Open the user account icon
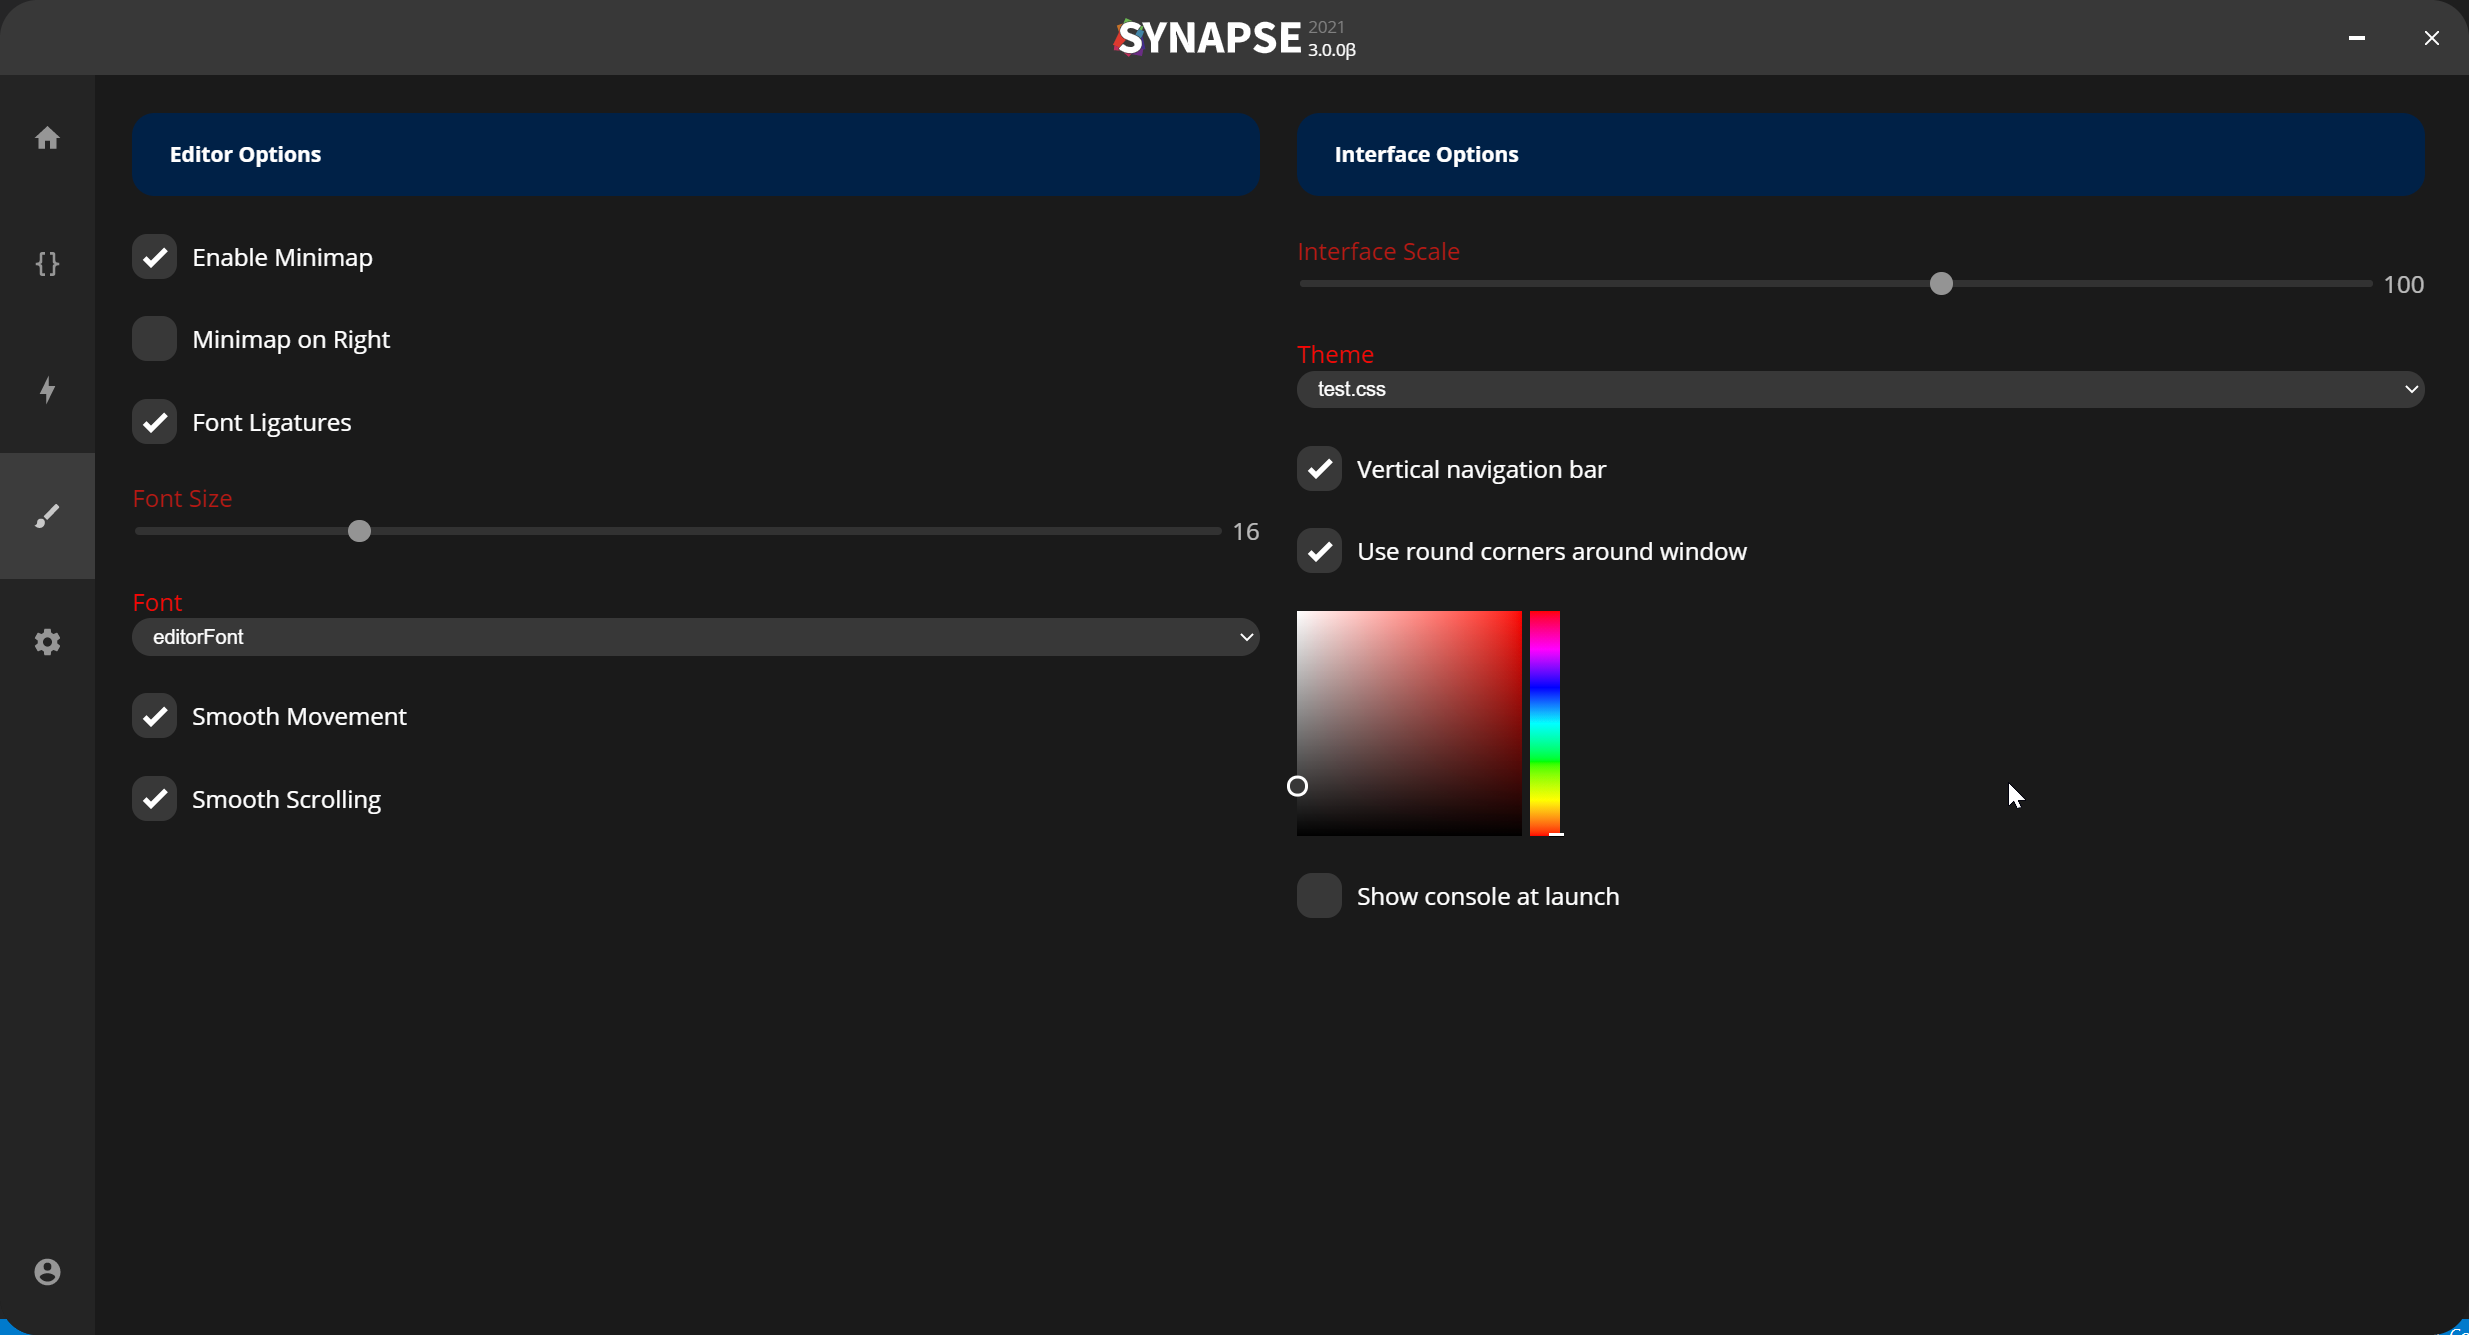 47,1272
